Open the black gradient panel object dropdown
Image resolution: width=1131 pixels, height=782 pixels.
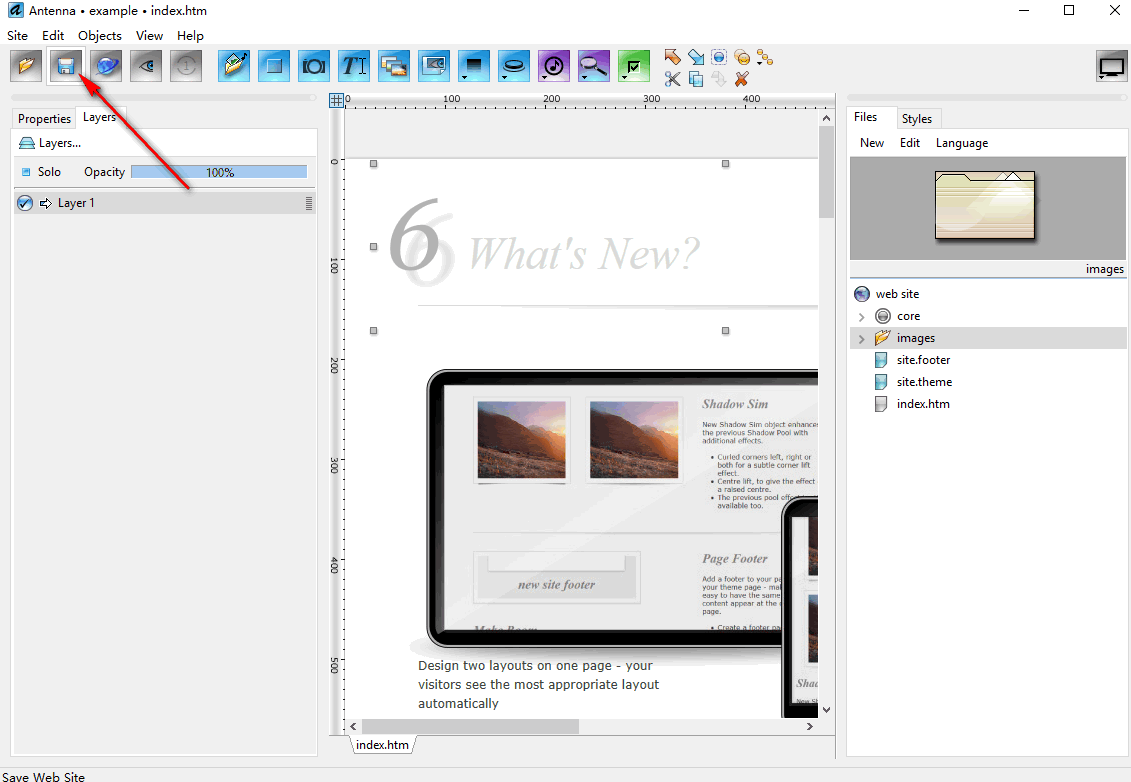point(474,66)
